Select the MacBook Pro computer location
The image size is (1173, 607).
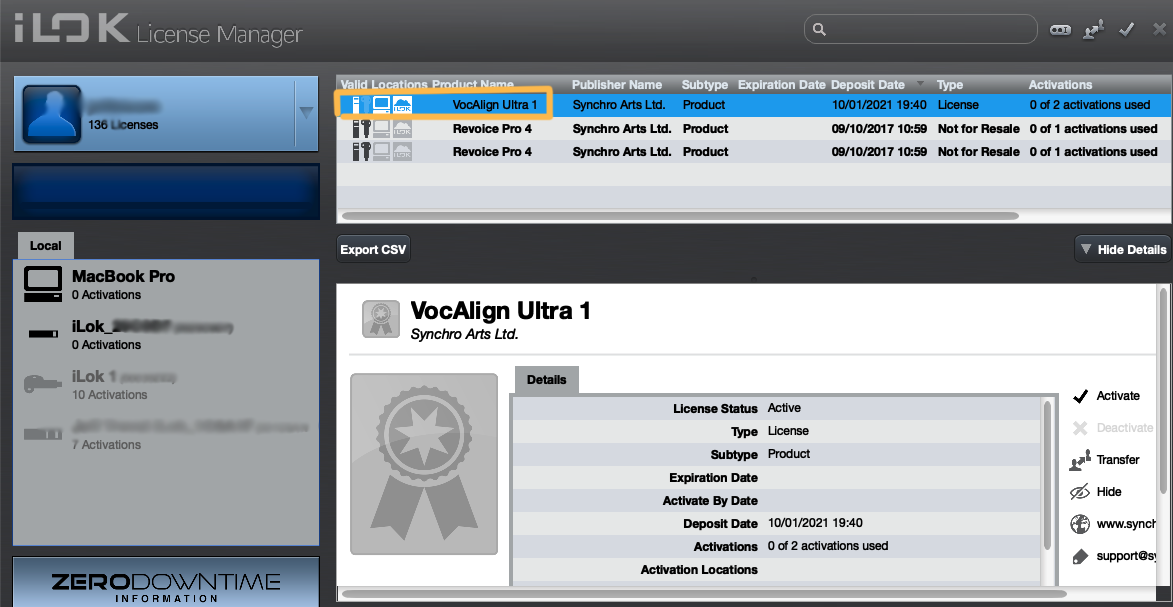[123, 284]
